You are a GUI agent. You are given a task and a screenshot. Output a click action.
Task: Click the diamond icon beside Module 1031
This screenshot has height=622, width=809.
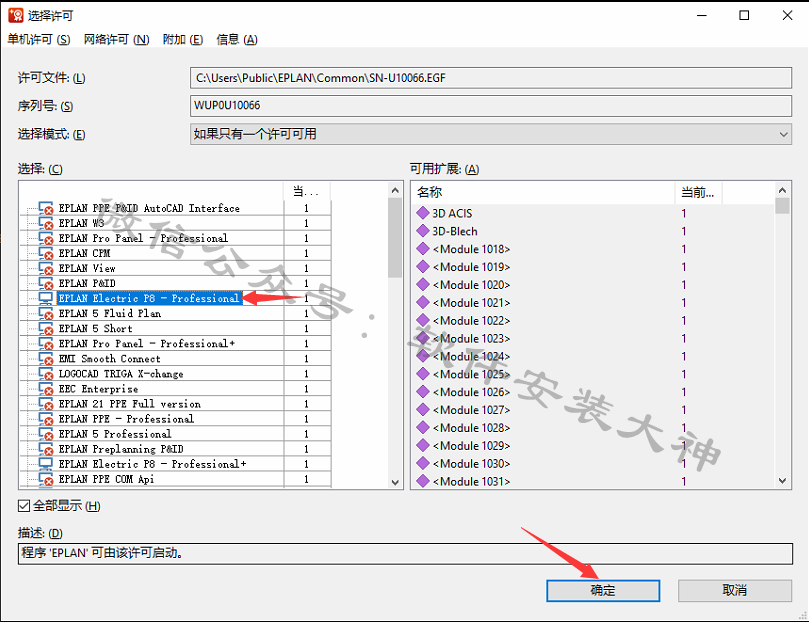pos(423,481)
